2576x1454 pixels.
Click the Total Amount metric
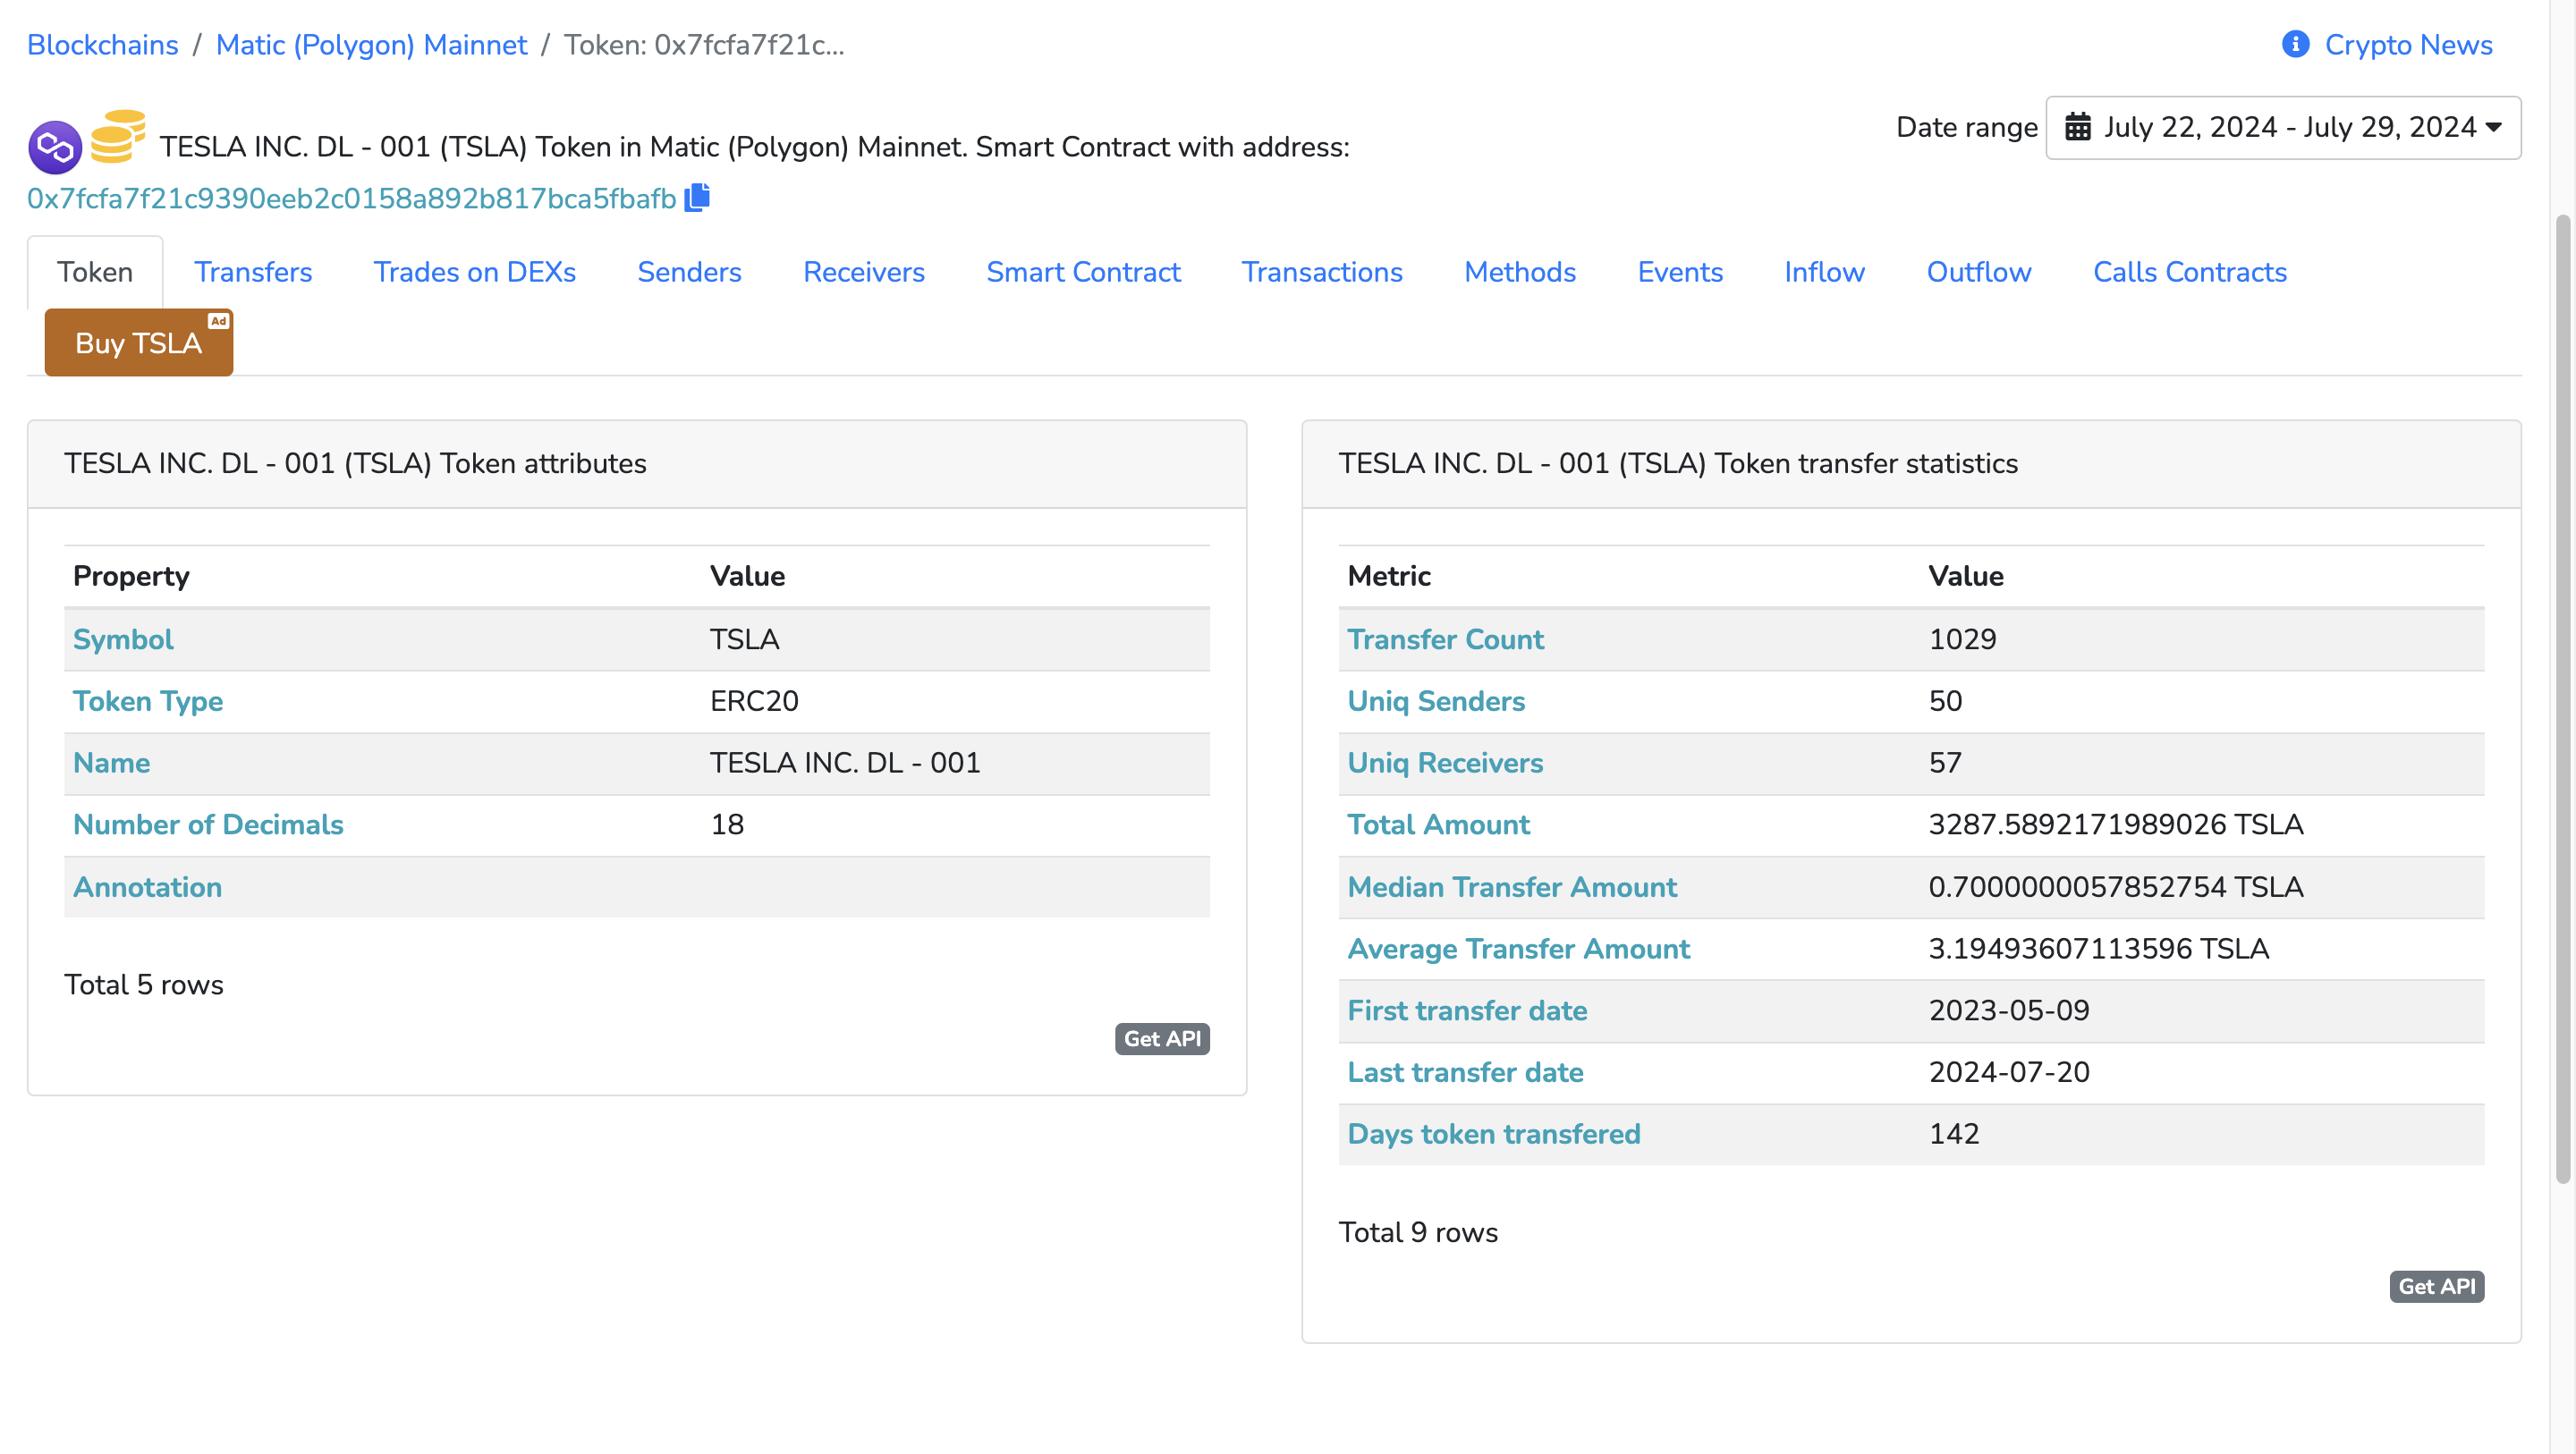pos(1438,824)
